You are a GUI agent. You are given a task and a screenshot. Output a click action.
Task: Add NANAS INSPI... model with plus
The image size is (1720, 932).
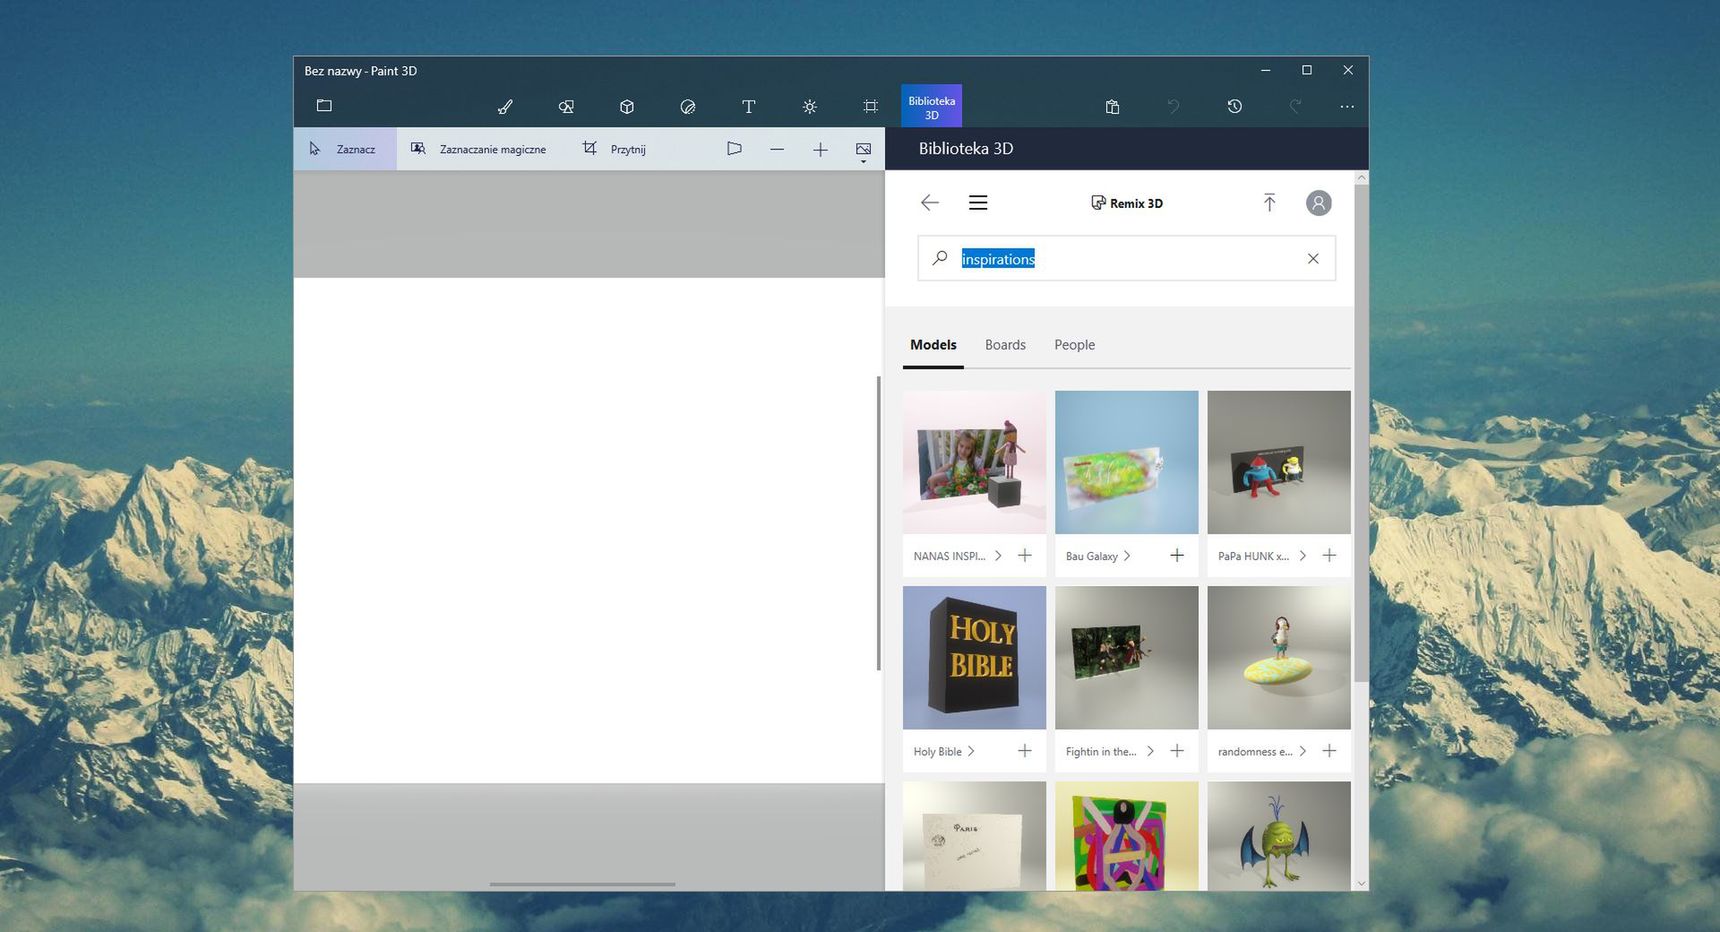(1025, 556)
